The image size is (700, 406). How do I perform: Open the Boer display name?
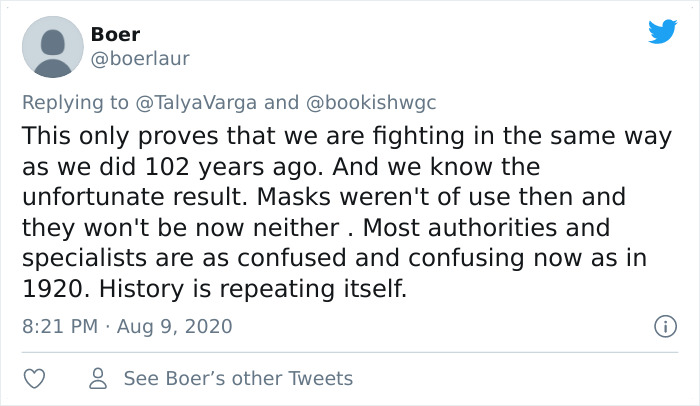[115, 35]
